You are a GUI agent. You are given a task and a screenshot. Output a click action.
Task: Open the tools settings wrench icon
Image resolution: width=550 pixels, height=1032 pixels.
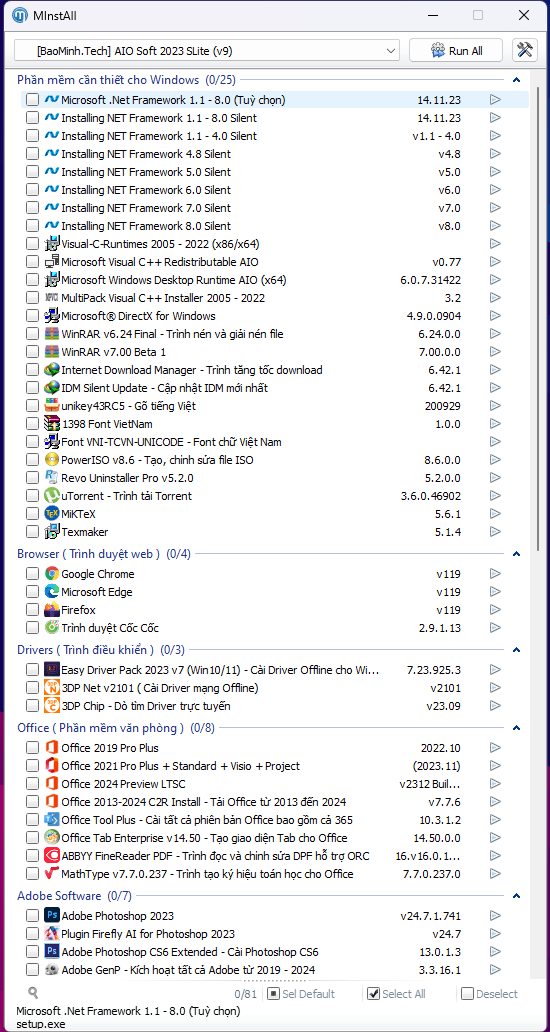pyautogui.click(x=524, y=51)
